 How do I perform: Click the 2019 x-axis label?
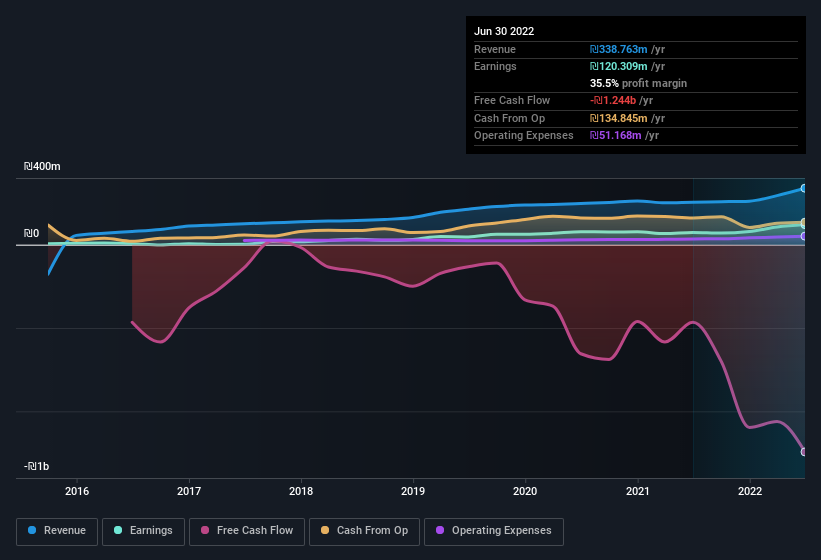413,491
